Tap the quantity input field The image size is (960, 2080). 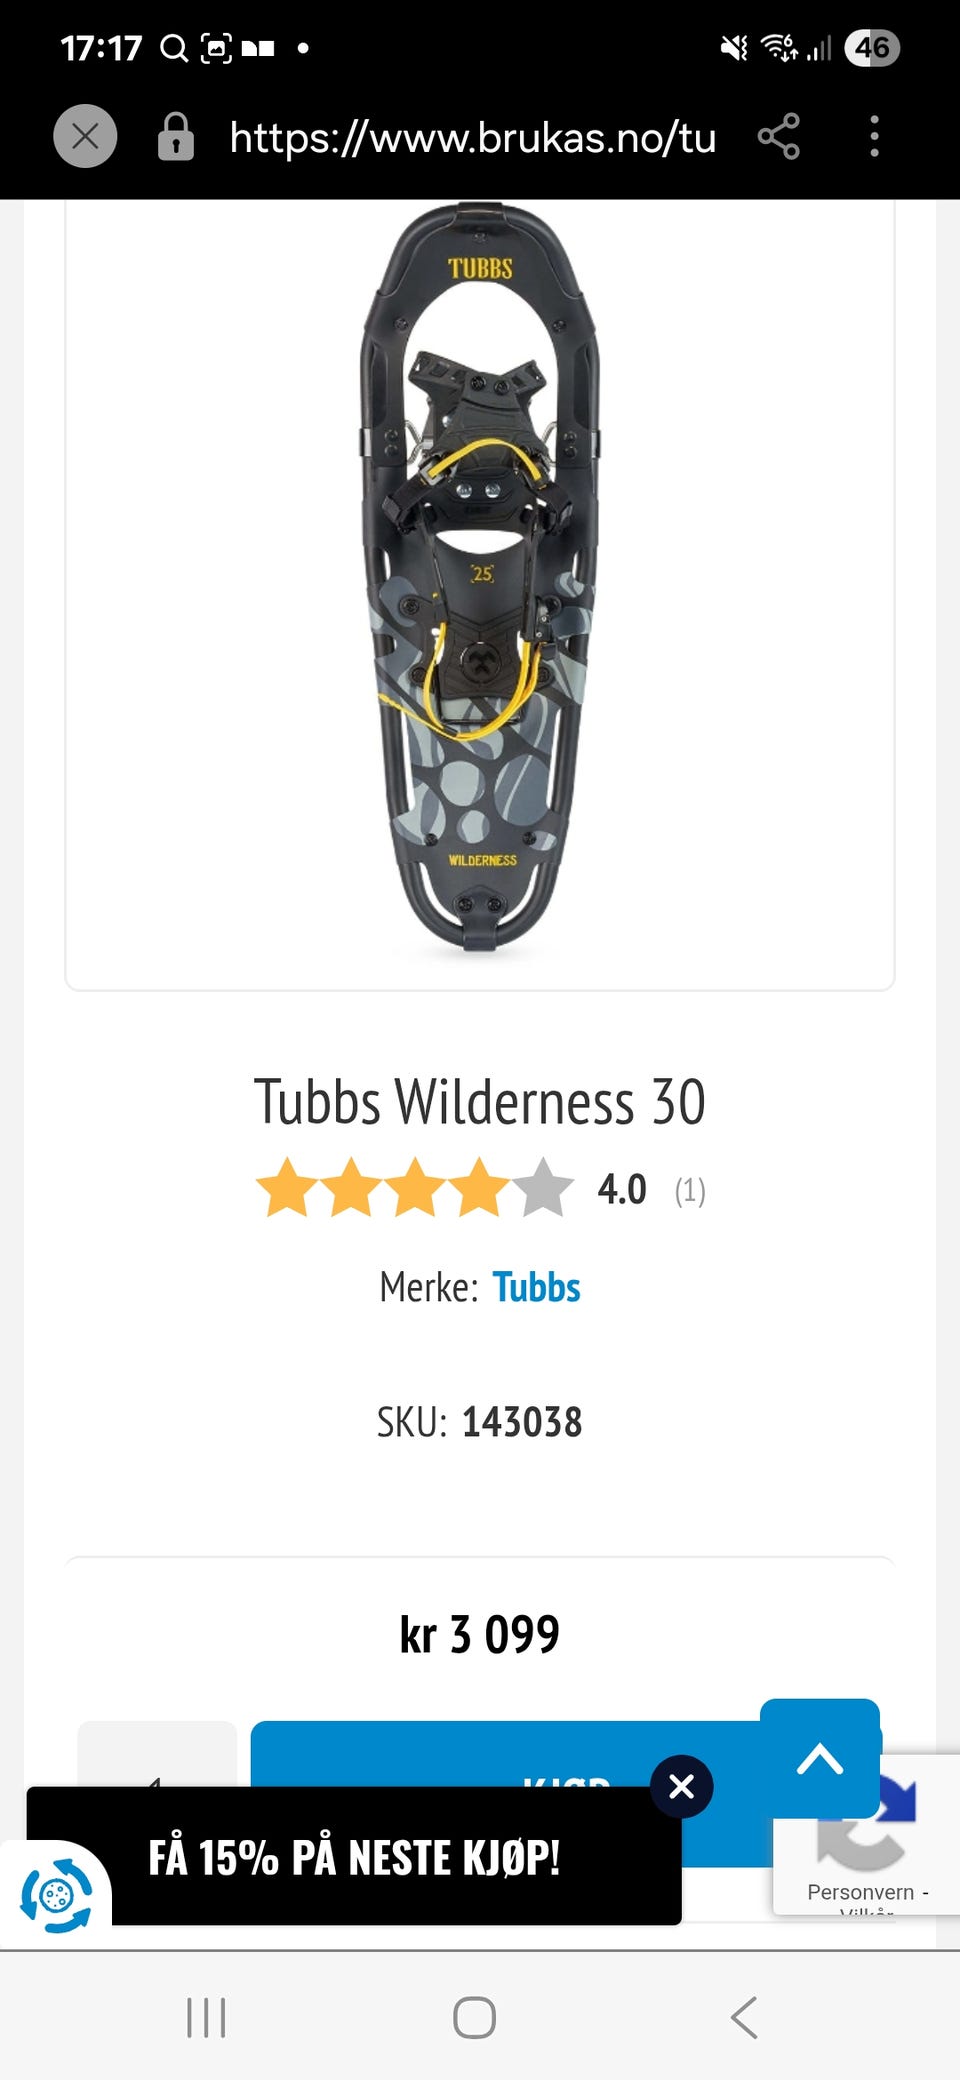click(157, 1756)
